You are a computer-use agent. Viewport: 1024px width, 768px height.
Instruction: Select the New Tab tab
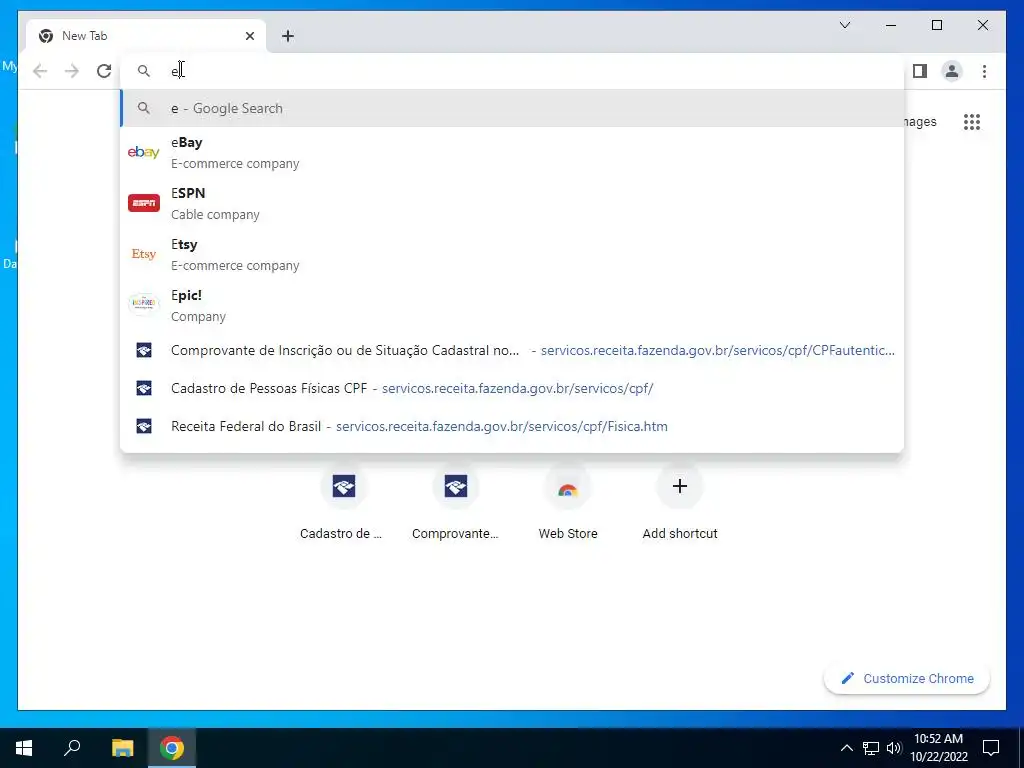tap(146, 36)
